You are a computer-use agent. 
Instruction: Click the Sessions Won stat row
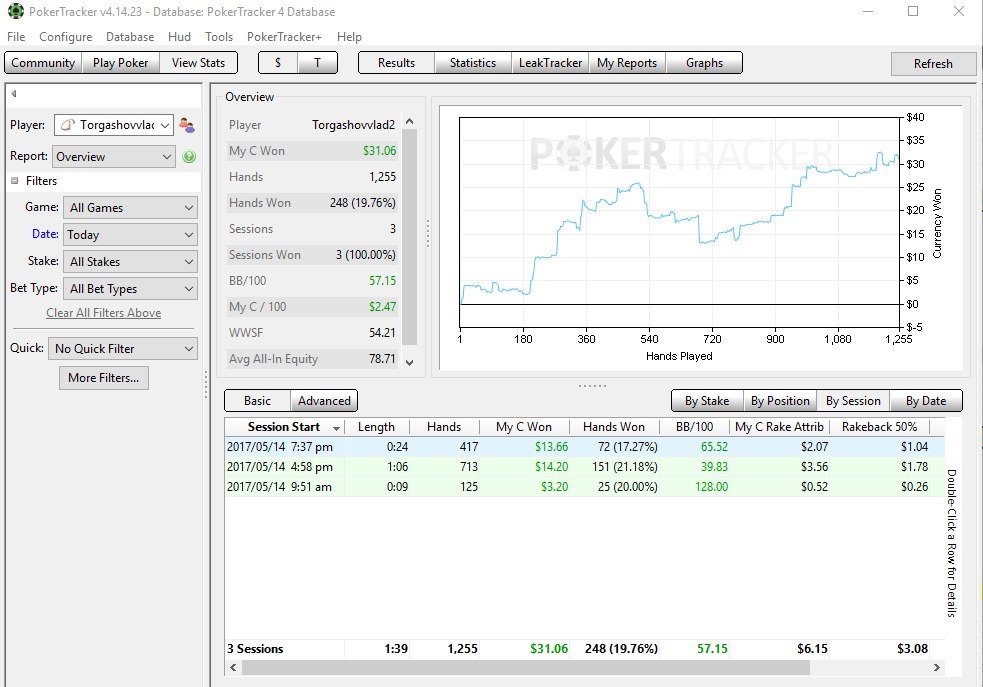(x=312, y=255)
